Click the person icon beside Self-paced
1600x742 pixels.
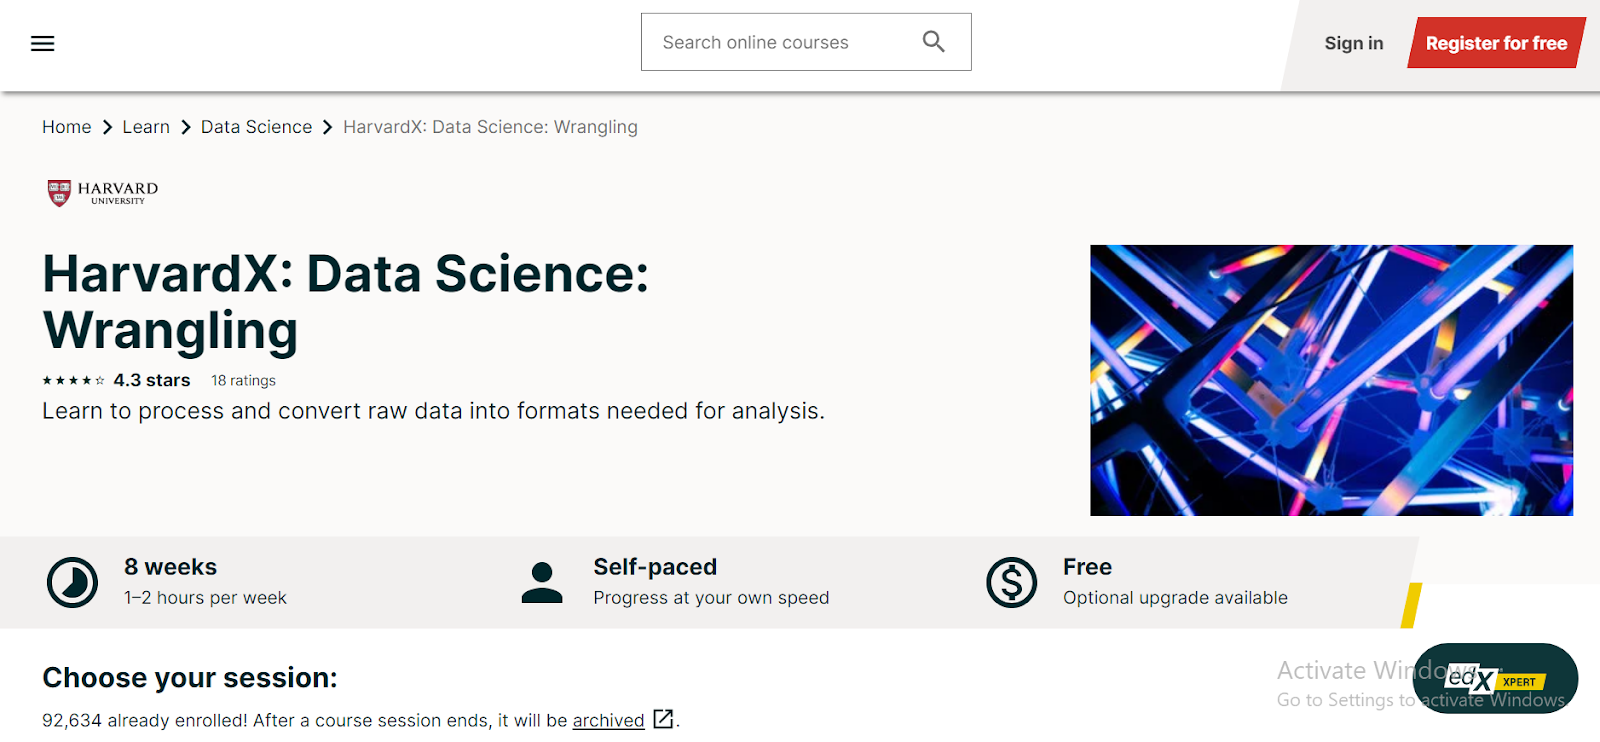point(541,581)
